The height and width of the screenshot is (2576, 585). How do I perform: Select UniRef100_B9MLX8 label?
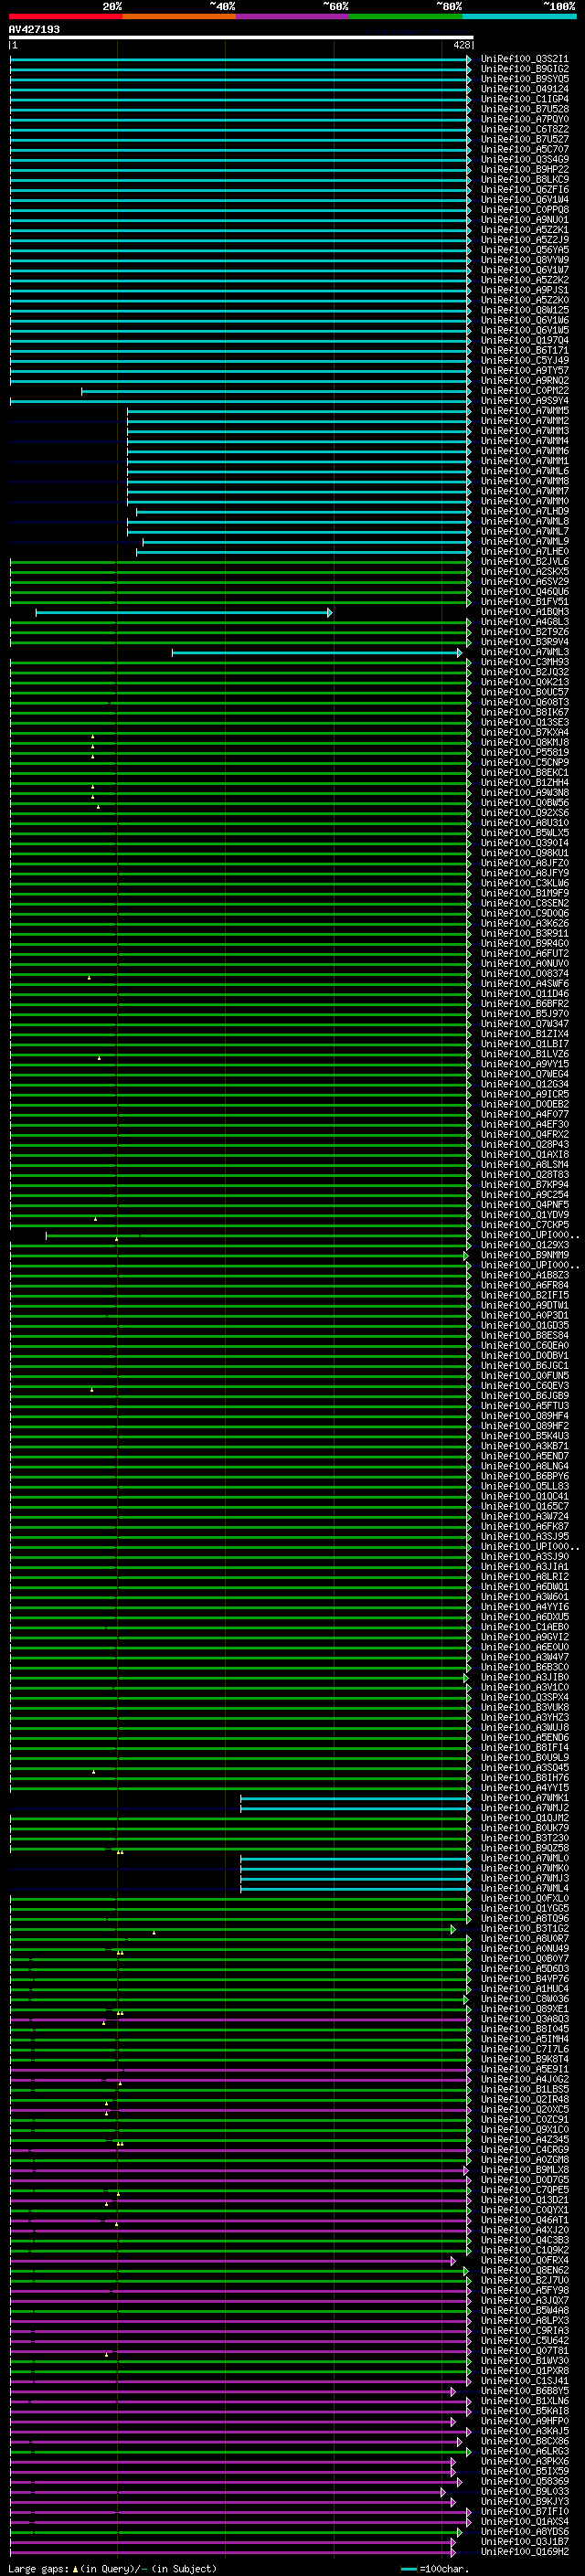point(525,2170)
